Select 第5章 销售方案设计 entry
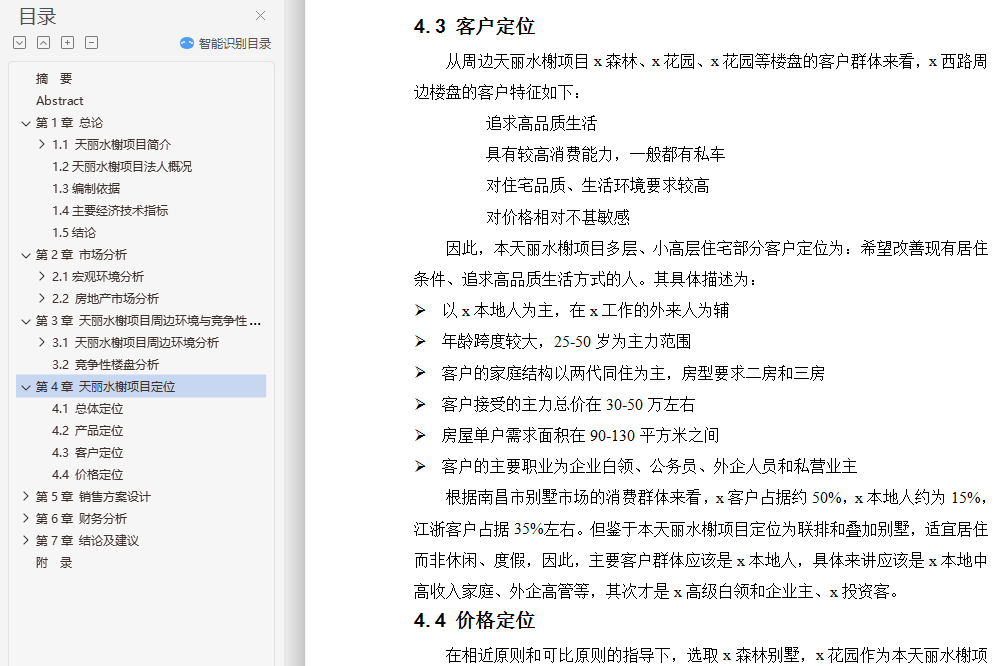The image size is (996, 666). (x=93, y=496)
